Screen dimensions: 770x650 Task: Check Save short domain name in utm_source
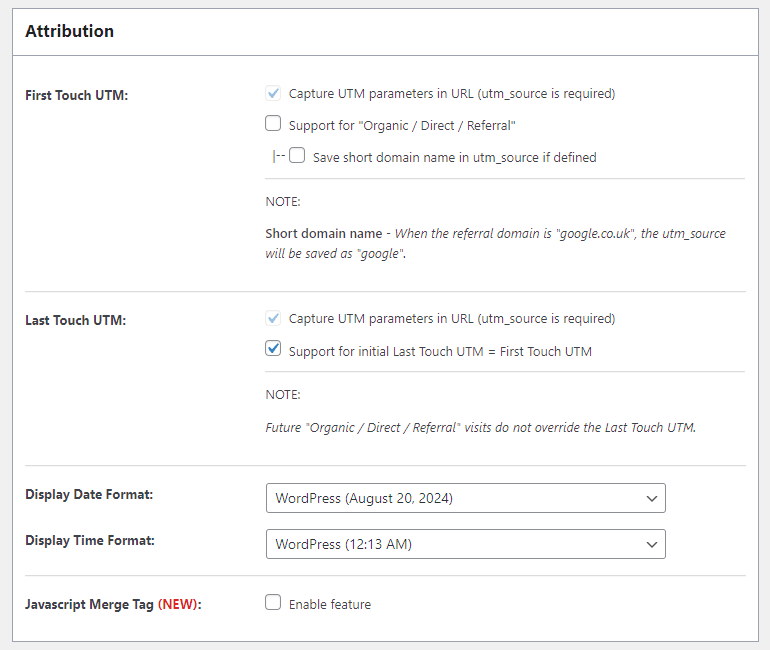click(297, 156)
